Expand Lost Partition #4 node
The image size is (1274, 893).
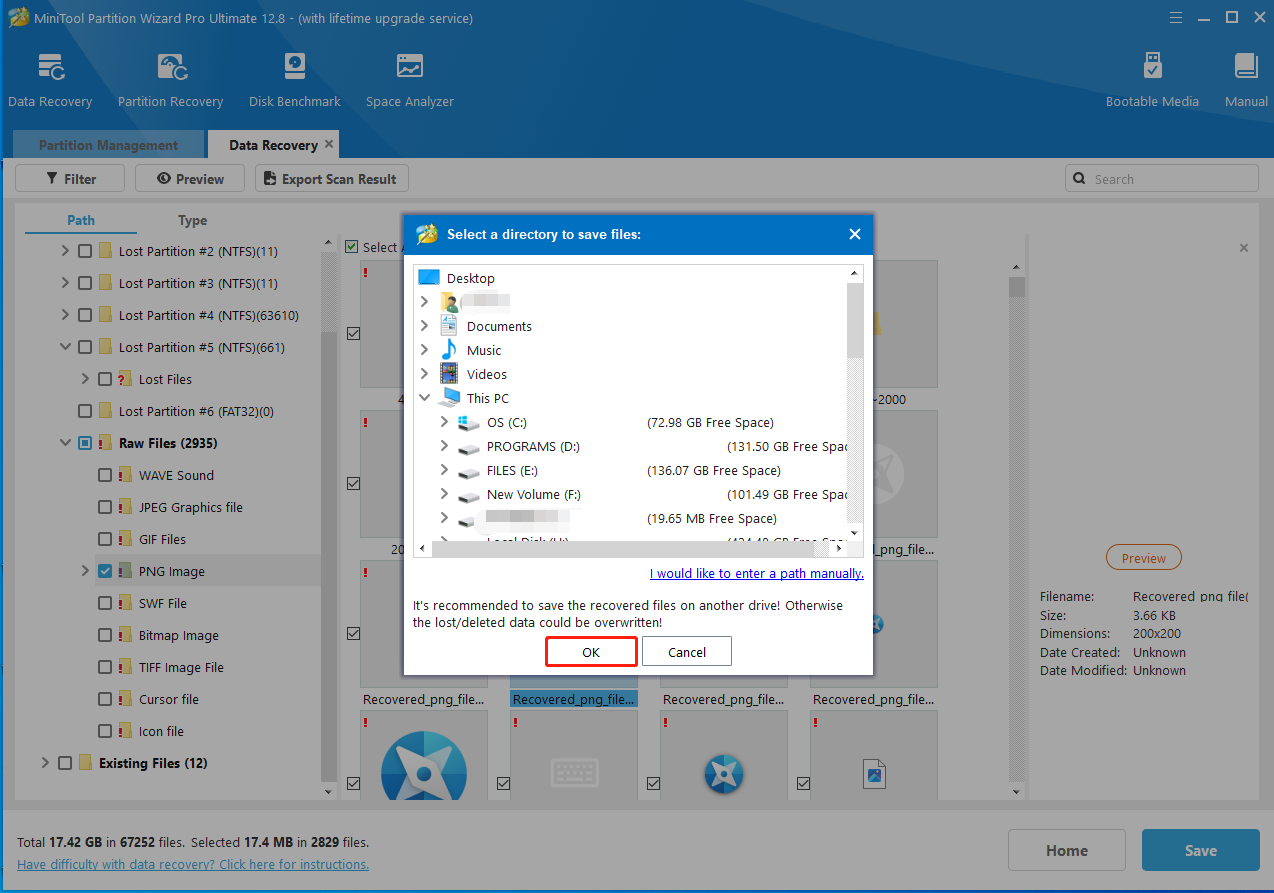pyautogui.click(x=65, y=315)
